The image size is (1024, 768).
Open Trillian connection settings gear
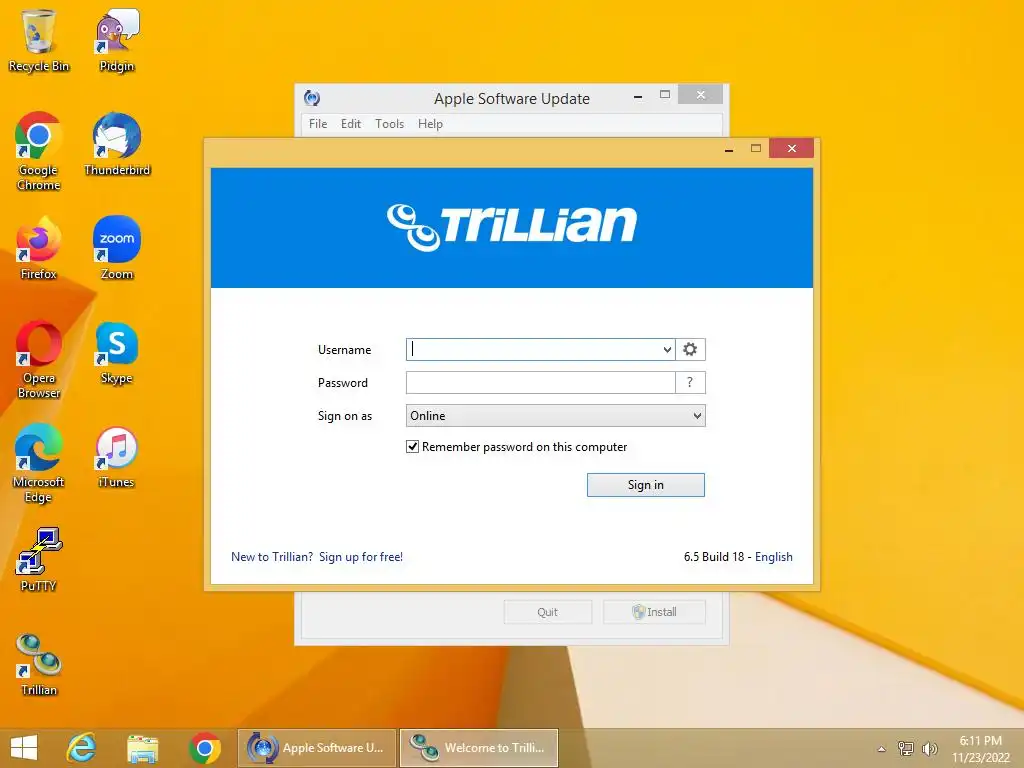(x=690, y=349)
